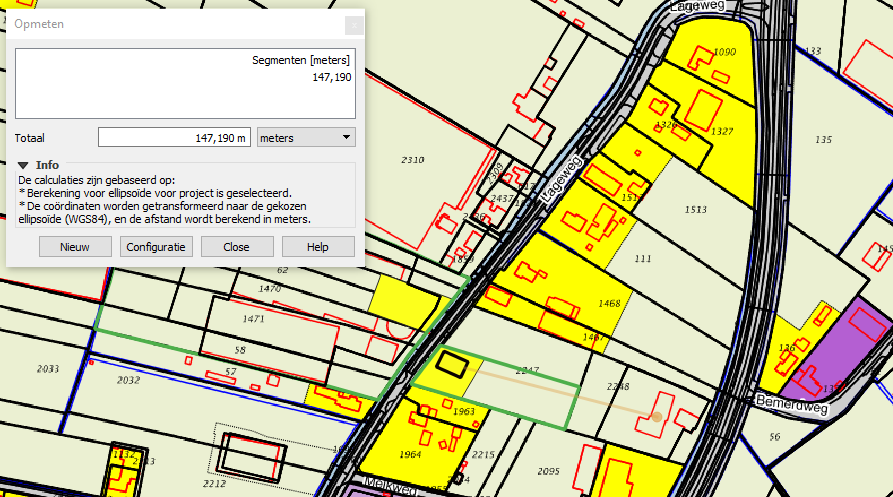Click the Close button in Opmeten dialog

(x=236, y=247)
